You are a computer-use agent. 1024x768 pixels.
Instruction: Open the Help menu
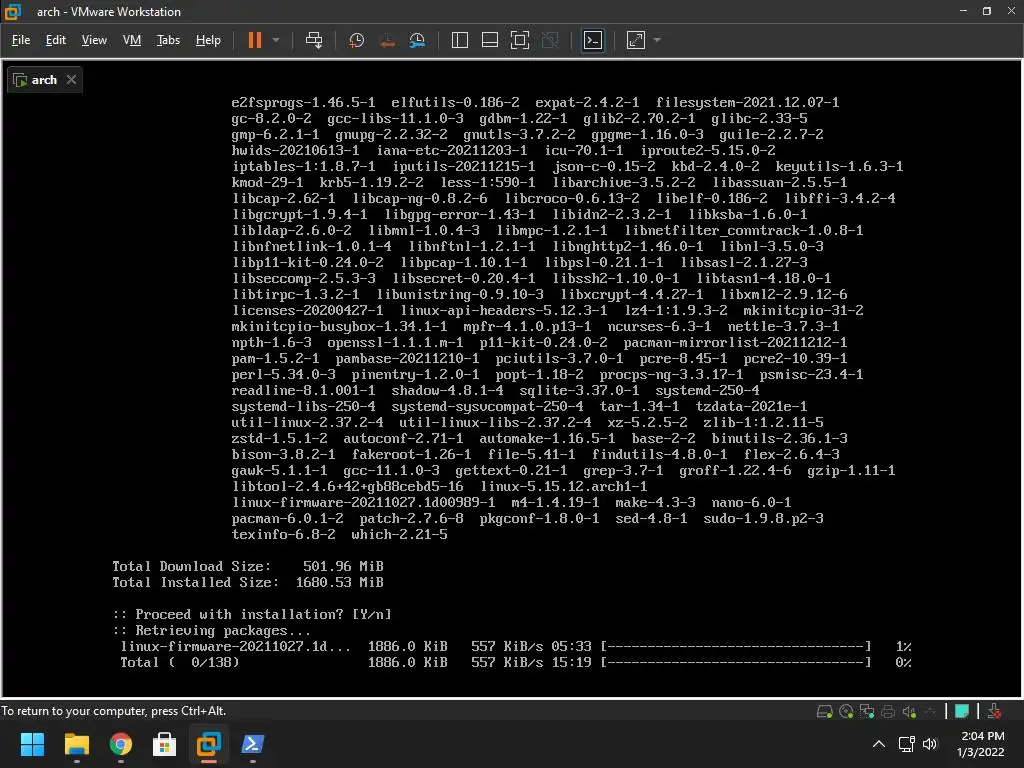[x=208, y=40]
